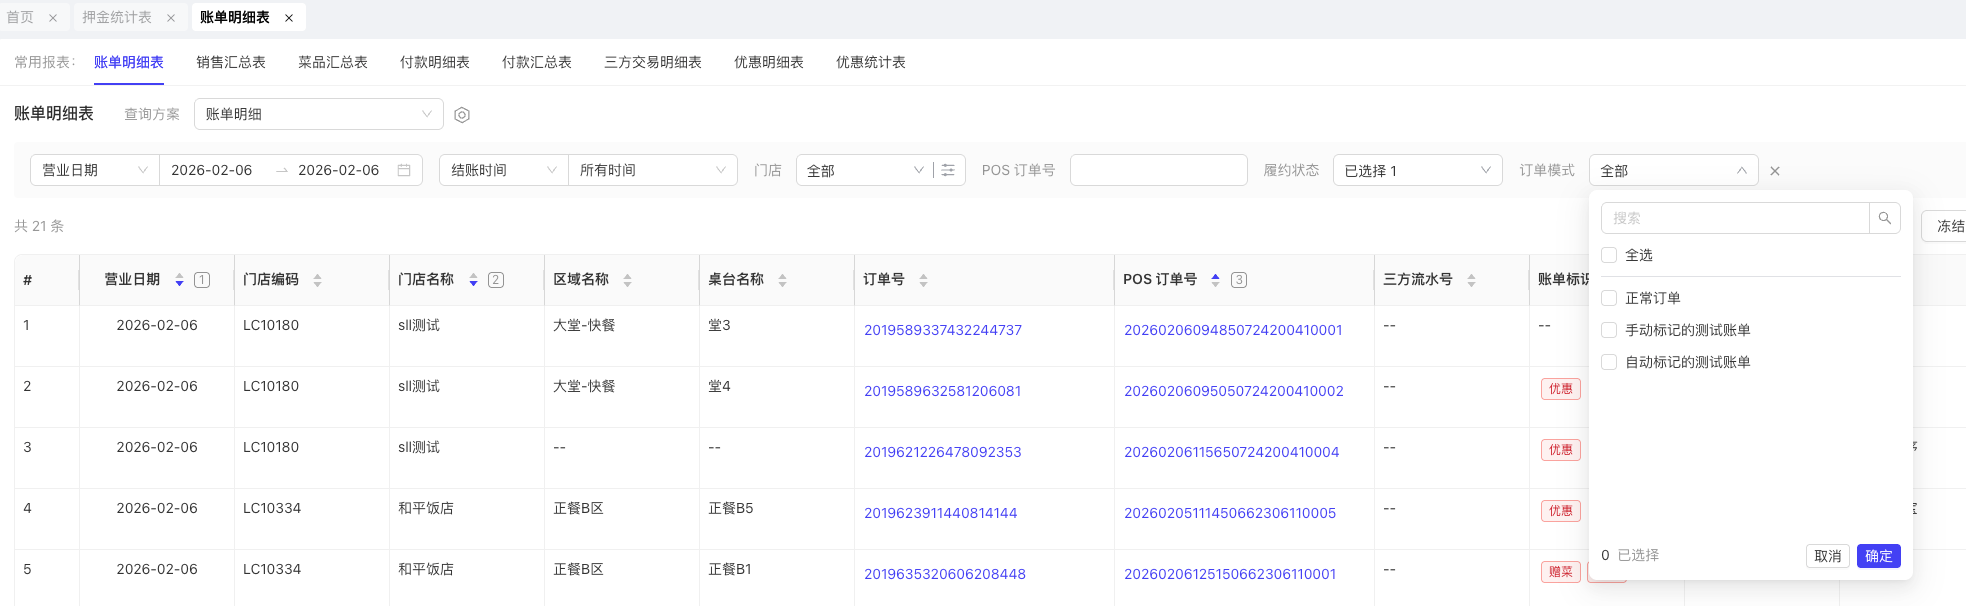Sort by 营业日期 column sort icon

[179, 280]
